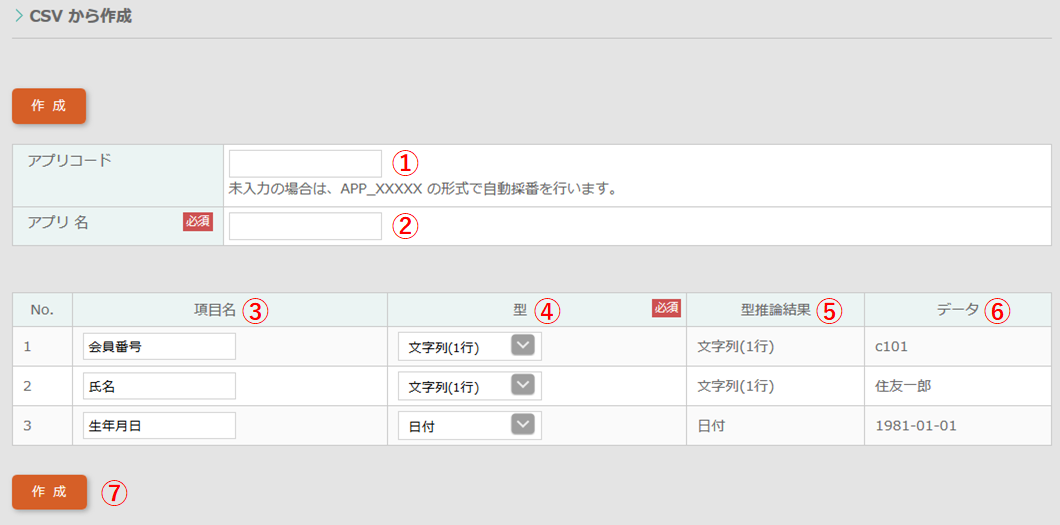Click the circled 6 beside データ header
The image size is (1060, 525).
[x=997, y=311]
